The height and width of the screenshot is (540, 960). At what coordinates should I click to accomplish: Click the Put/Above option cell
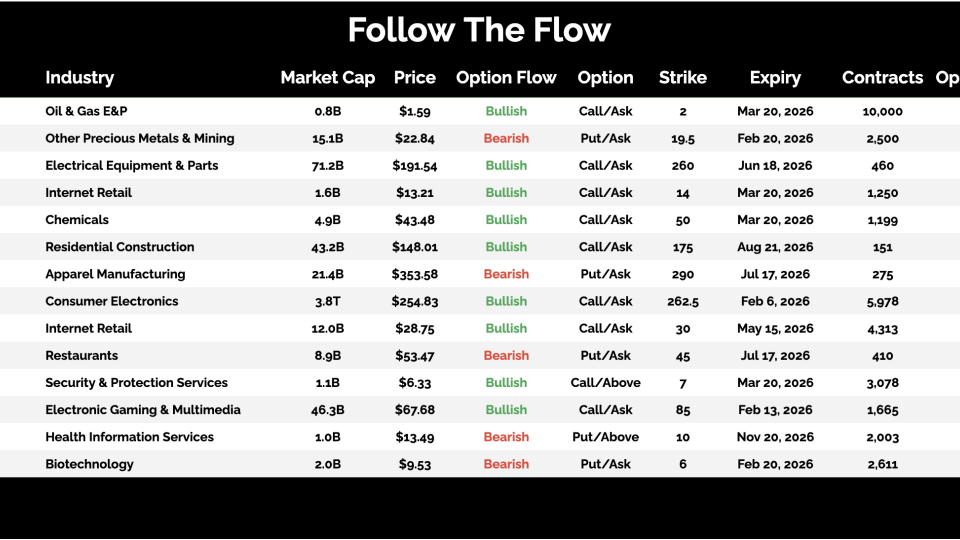tap(605, 437)
